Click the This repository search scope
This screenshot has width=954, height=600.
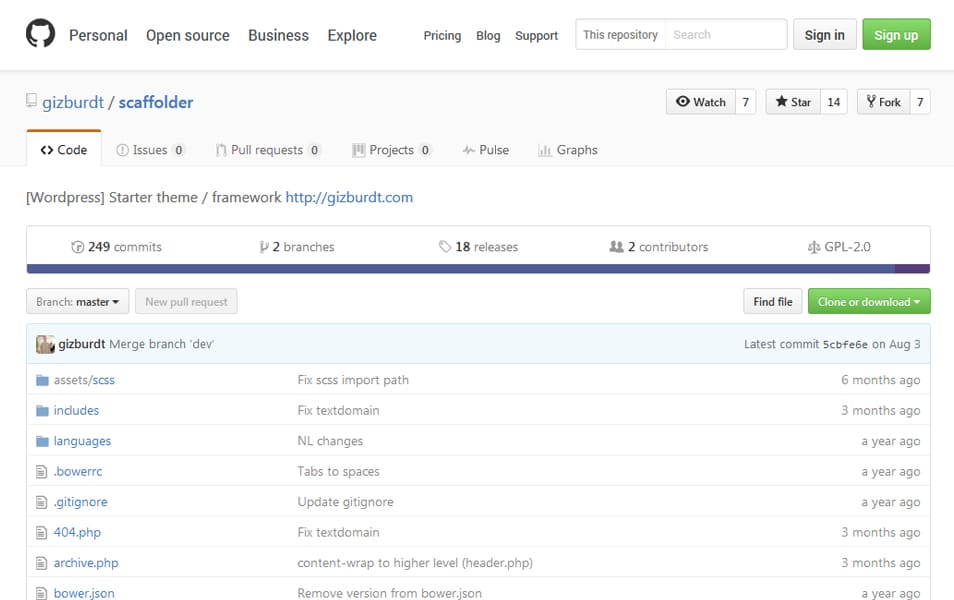621,35
